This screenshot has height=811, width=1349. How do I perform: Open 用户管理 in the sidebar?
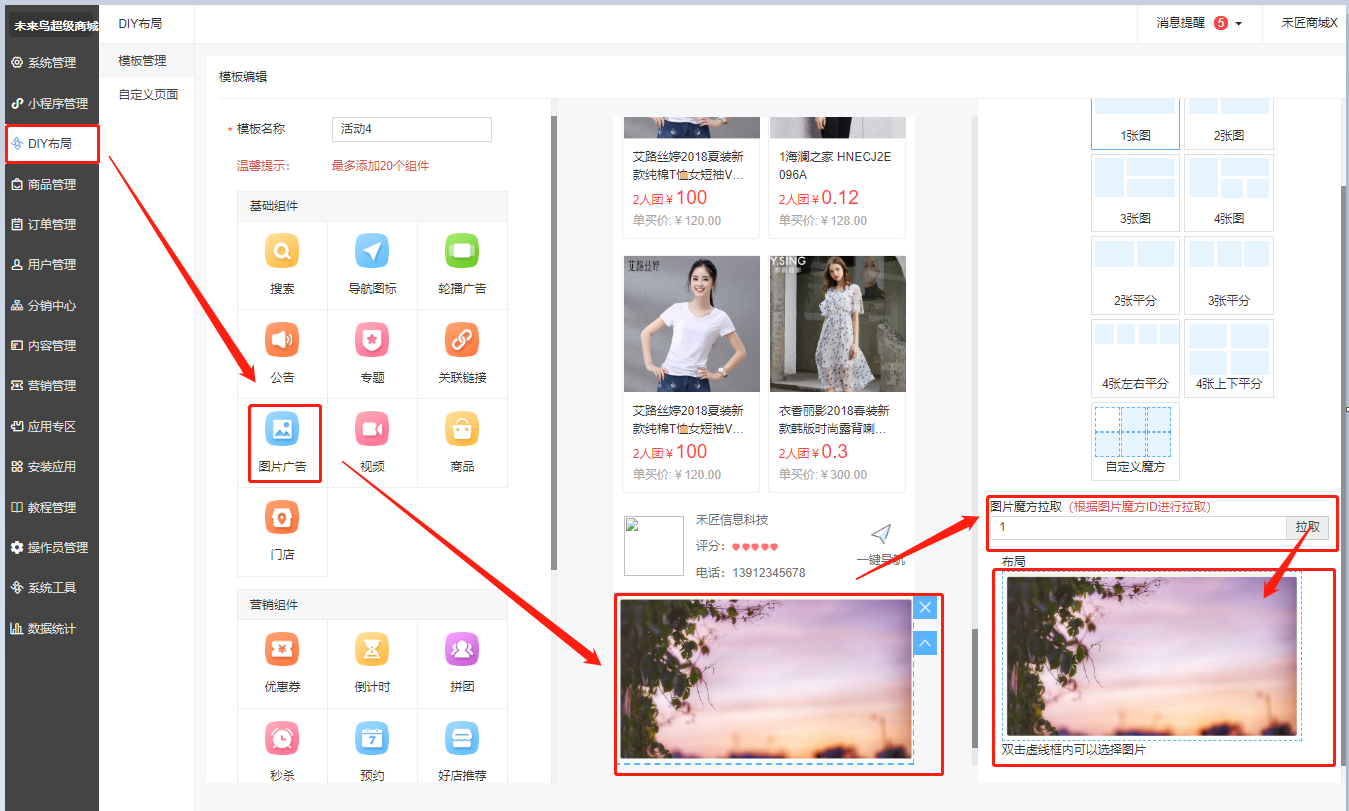pos(50,264)
